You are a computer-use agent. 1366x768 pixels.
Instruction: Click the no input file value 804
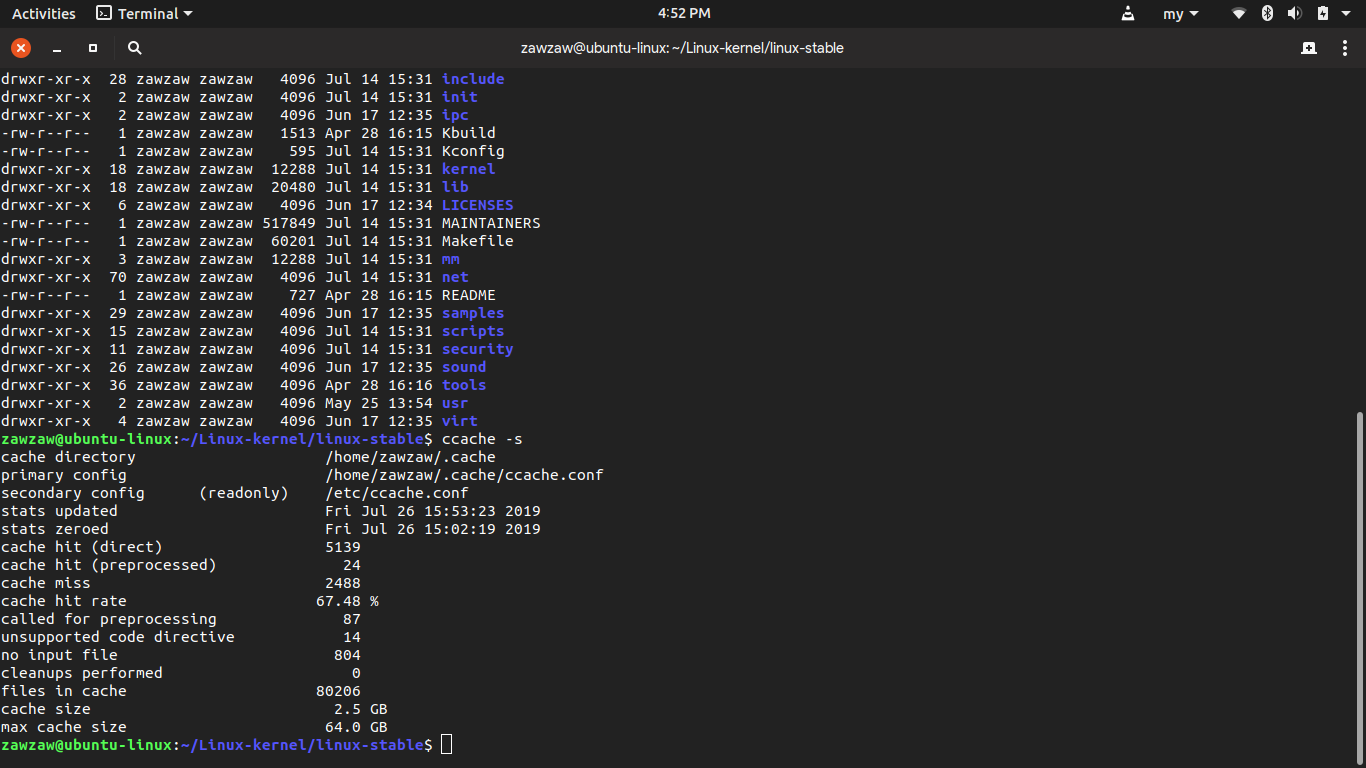tap(347, 655)
